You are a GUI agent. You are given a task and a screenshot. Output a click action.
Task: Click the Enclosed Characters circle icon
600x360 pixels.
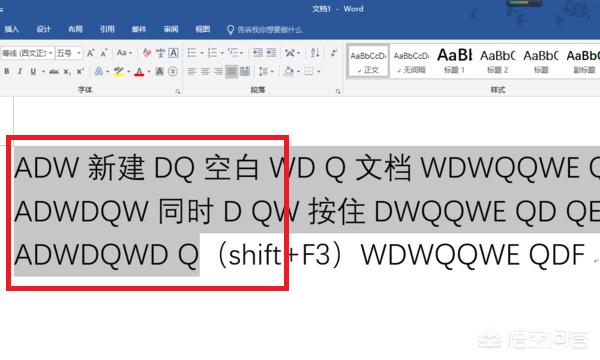pyautogui.click(x=173, y=71)
